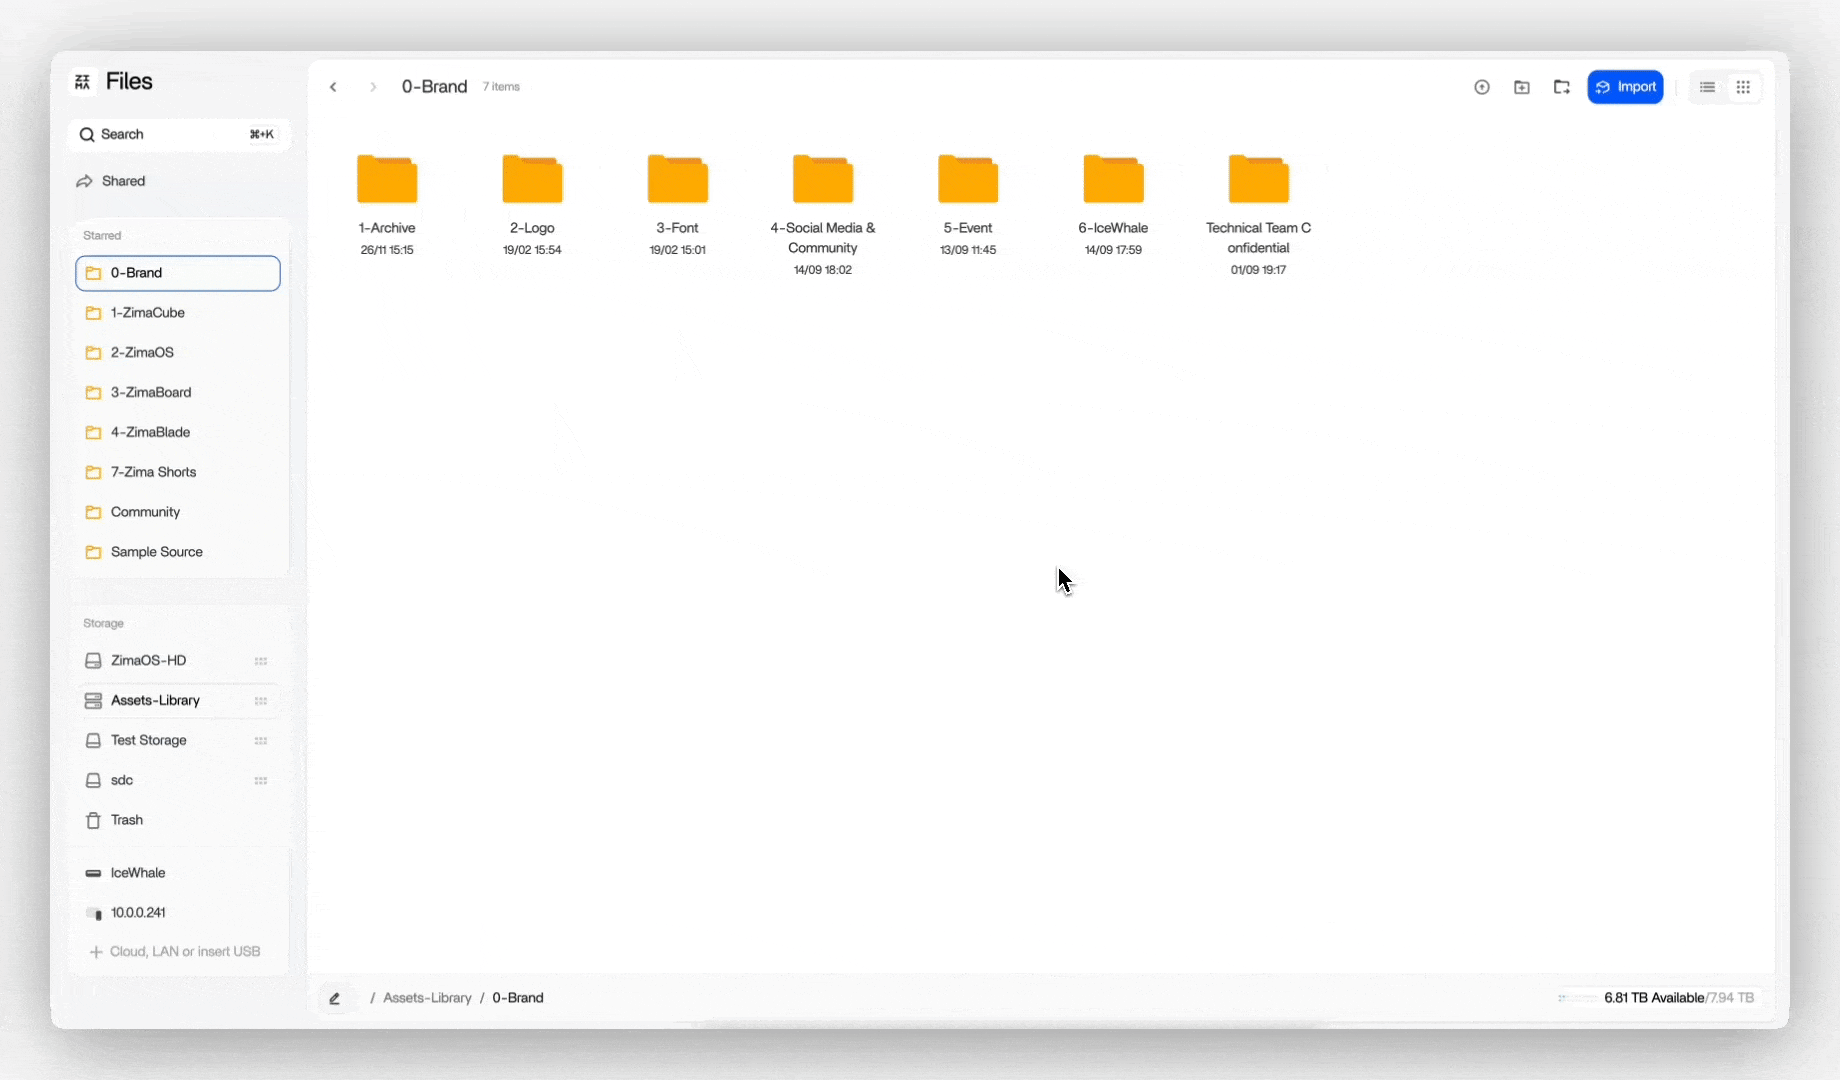Switch to list view
The image size is (1840, 1080).
point(1707,87)
